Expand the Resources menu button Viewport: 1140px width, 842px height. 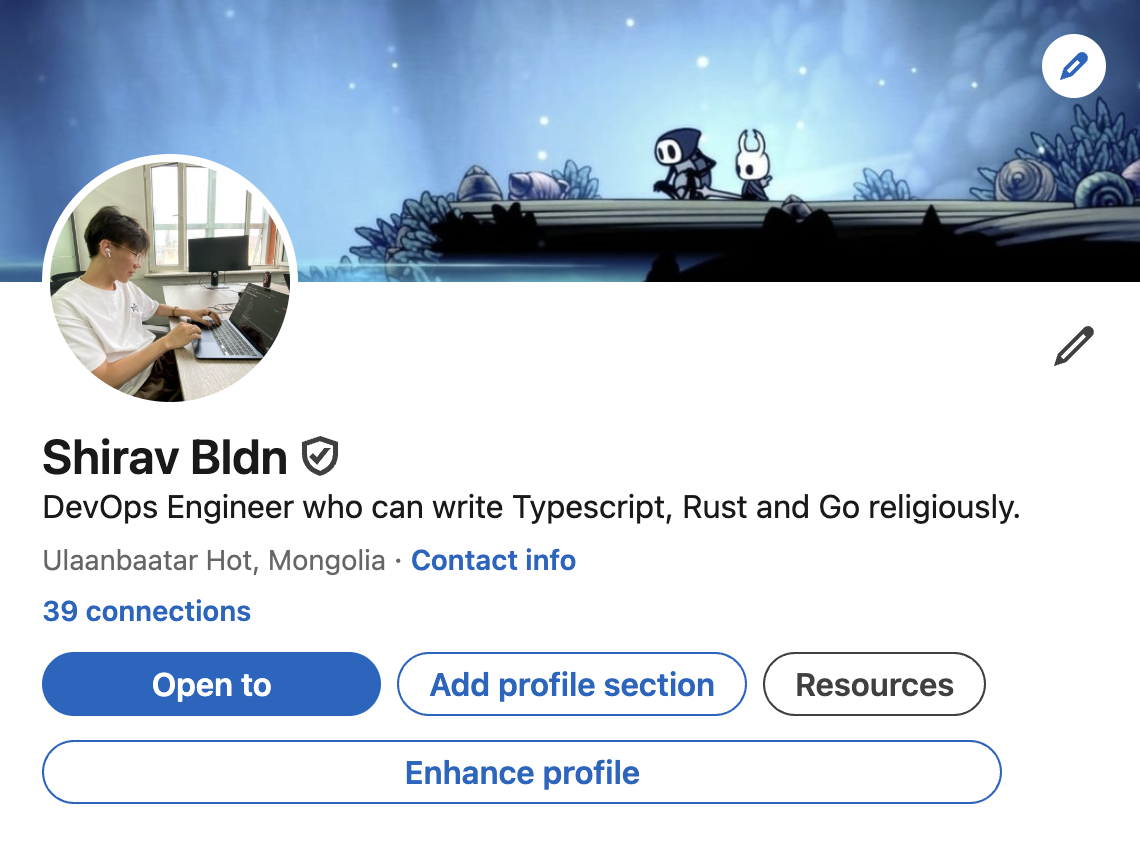[x=874, y=685]
